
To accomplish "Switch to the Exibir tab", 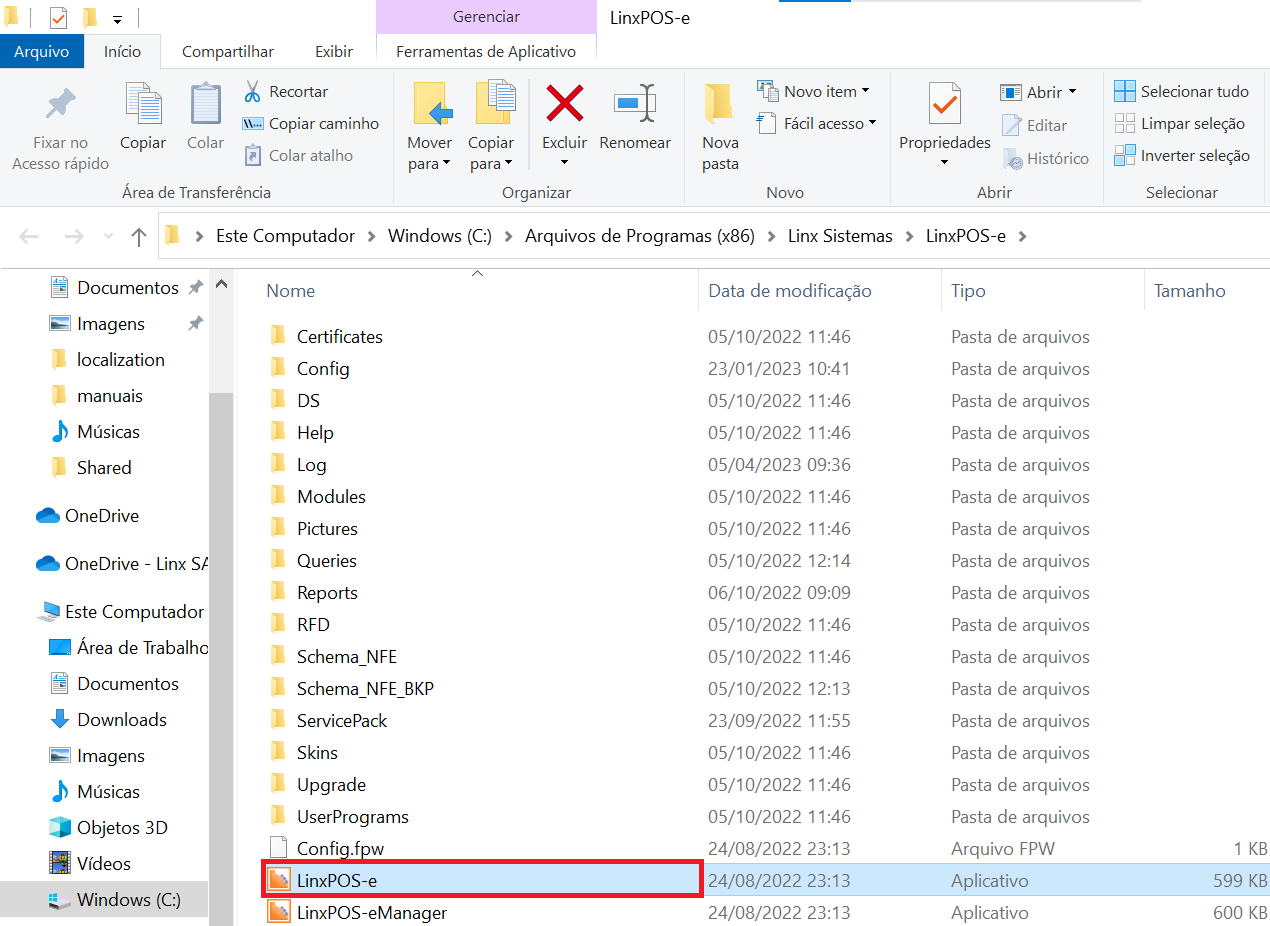I will (x=334, y=51).
